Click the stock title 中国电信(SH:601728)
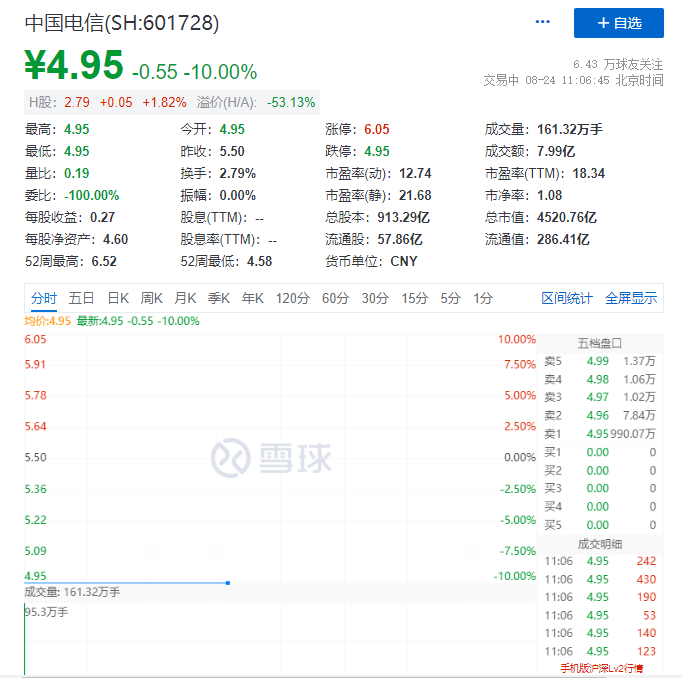683x678 pixels. click(x=122, y=23)
